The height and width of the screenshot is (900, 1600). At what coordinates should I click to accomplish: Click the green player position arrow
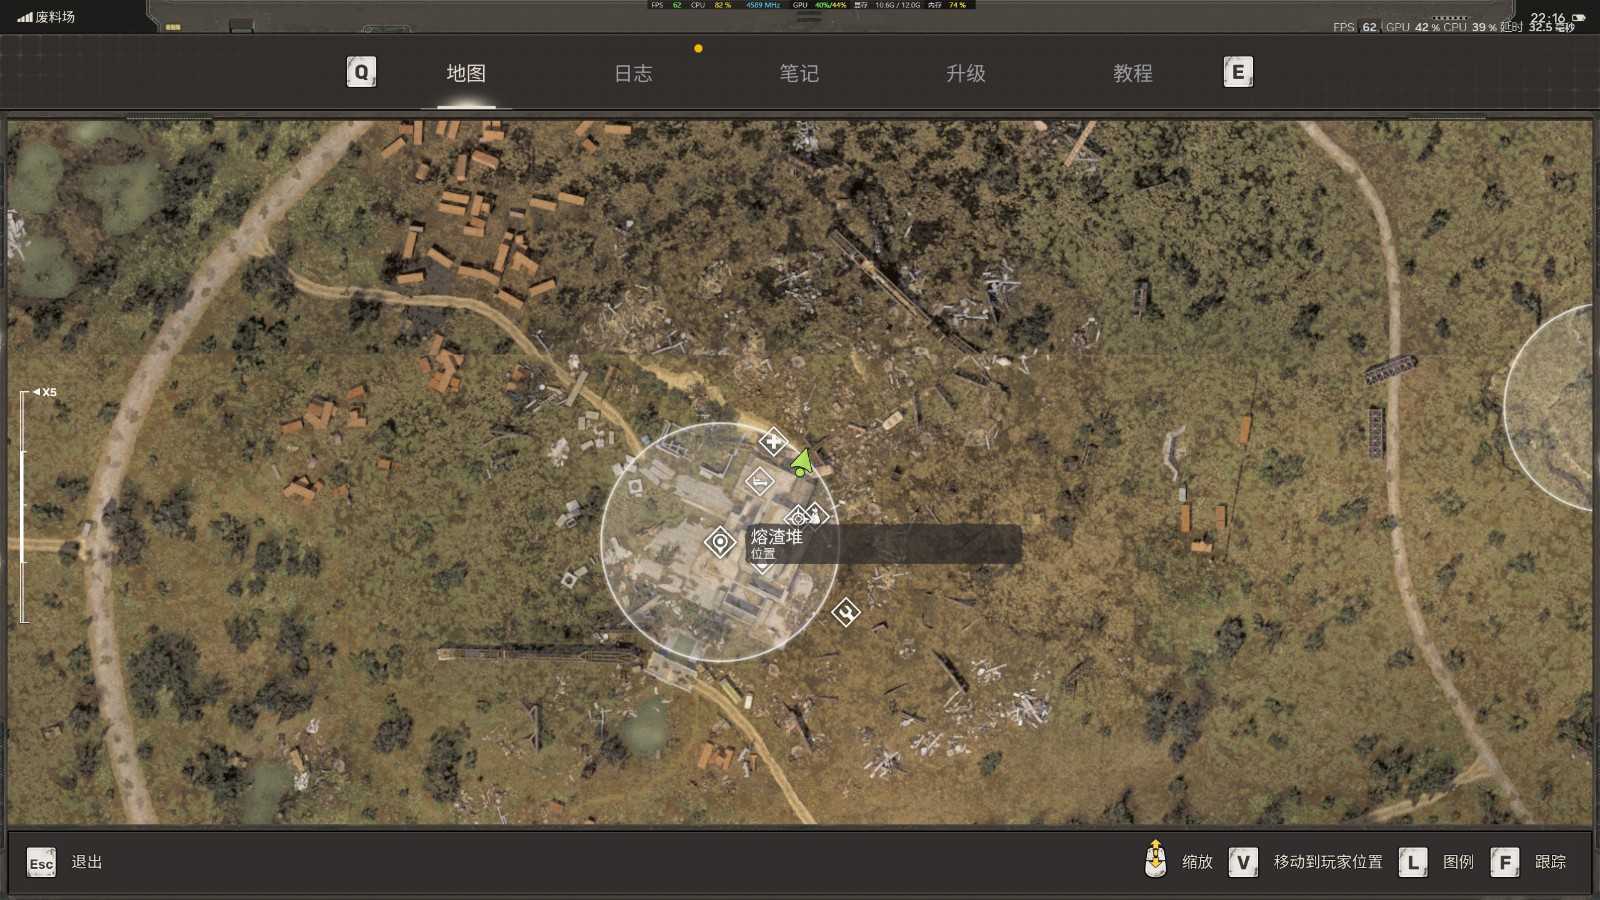pos(801,462)
